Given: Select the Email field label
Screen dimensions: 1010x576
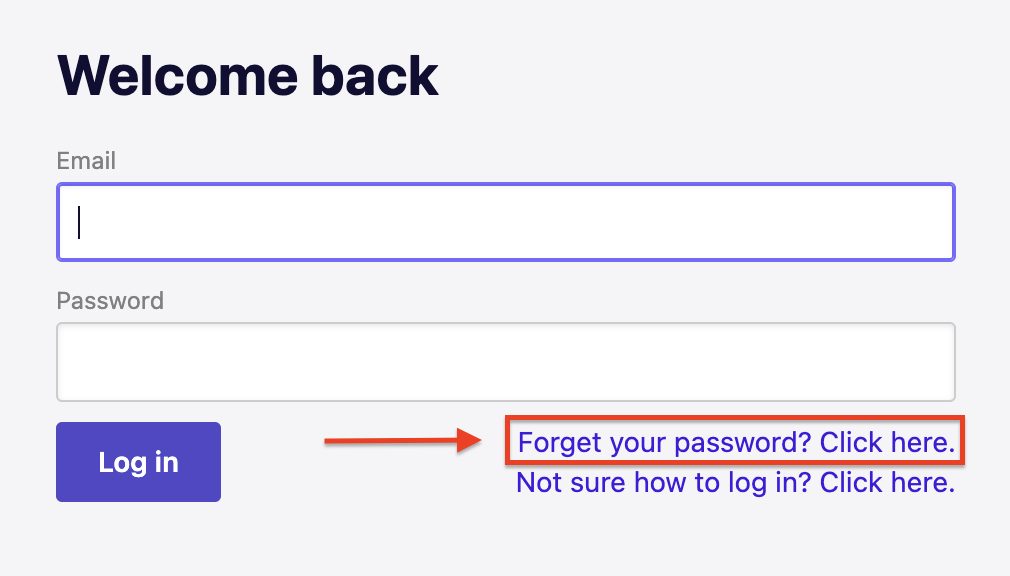Looking at the screenshot, I should pyautogui.click(x=86, y=160).
